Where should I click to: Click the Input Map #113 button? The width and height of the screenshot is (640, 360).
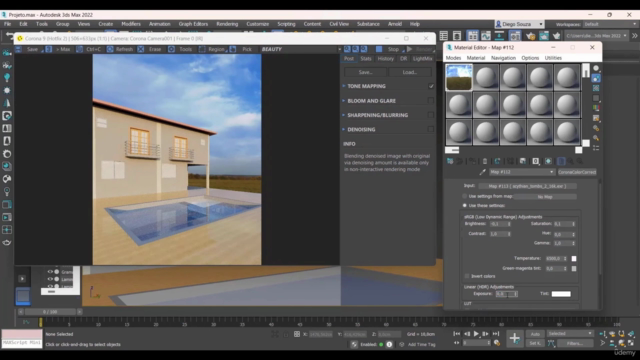pyautogui.click(x=527, y=186)
